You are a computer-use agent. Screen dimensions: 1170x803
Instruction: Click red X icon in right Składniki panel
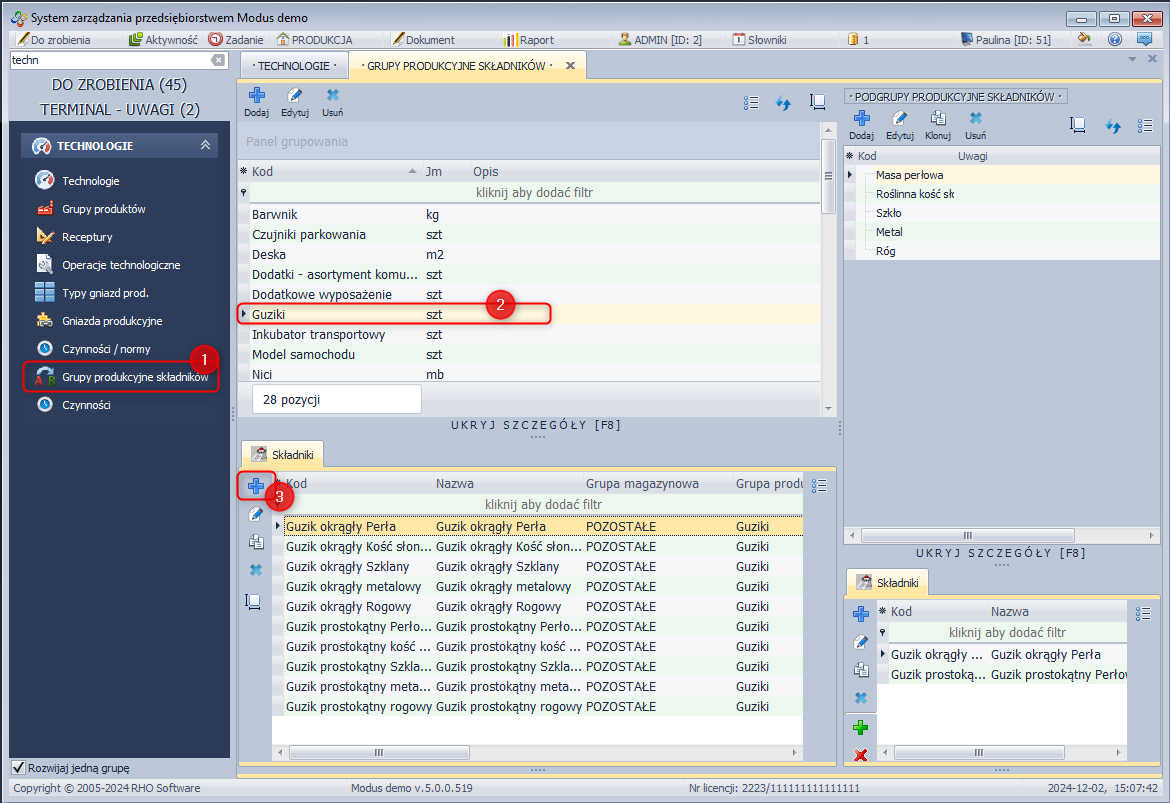click(860, 755)
